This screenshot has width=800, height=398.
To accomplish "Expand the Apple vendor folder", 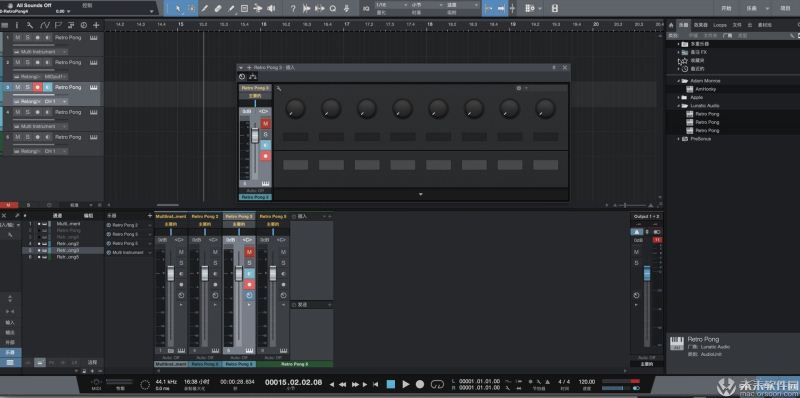I will click(679, 97).
